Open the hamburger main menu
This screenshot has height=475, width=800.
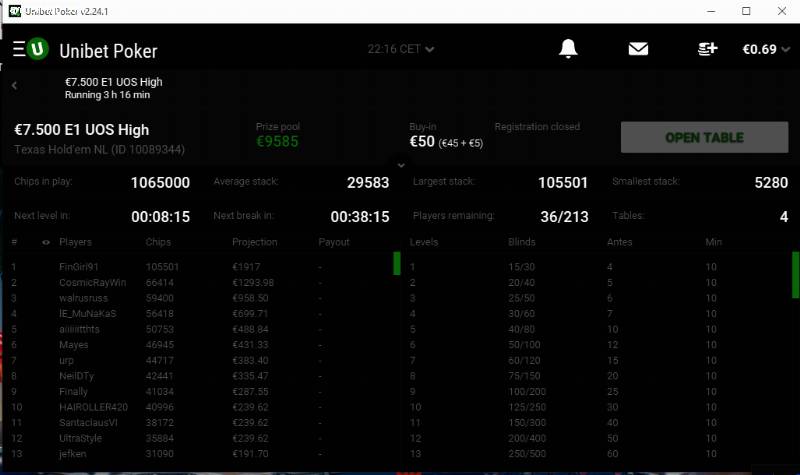[19, 49]
